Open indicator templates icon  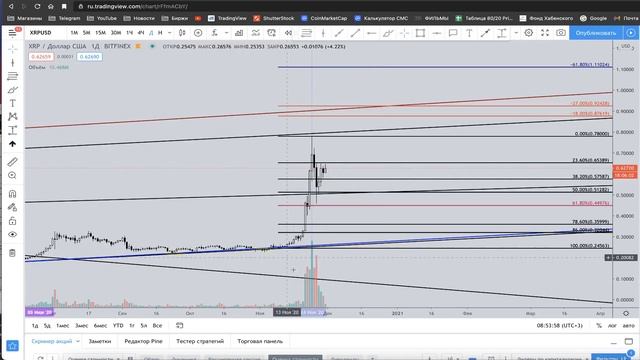tap(256, 33)
